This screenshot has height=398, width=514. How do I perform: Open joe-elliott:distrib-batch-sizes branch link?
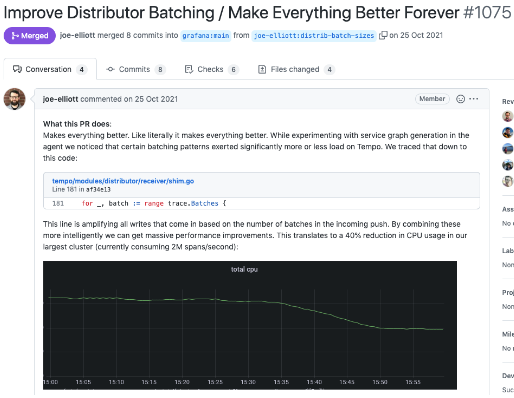tap(314, 35)
